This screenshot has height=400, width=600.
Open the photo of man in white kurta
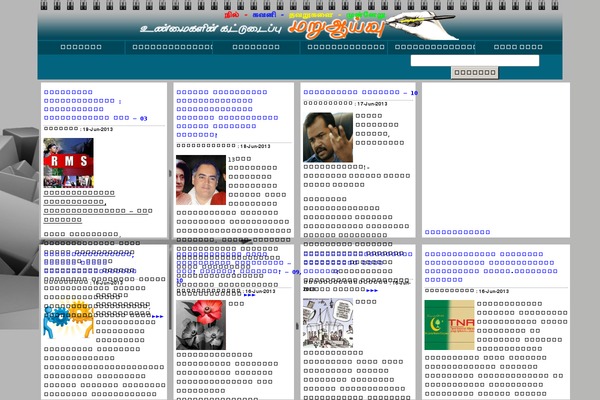[x=201, y=180]
